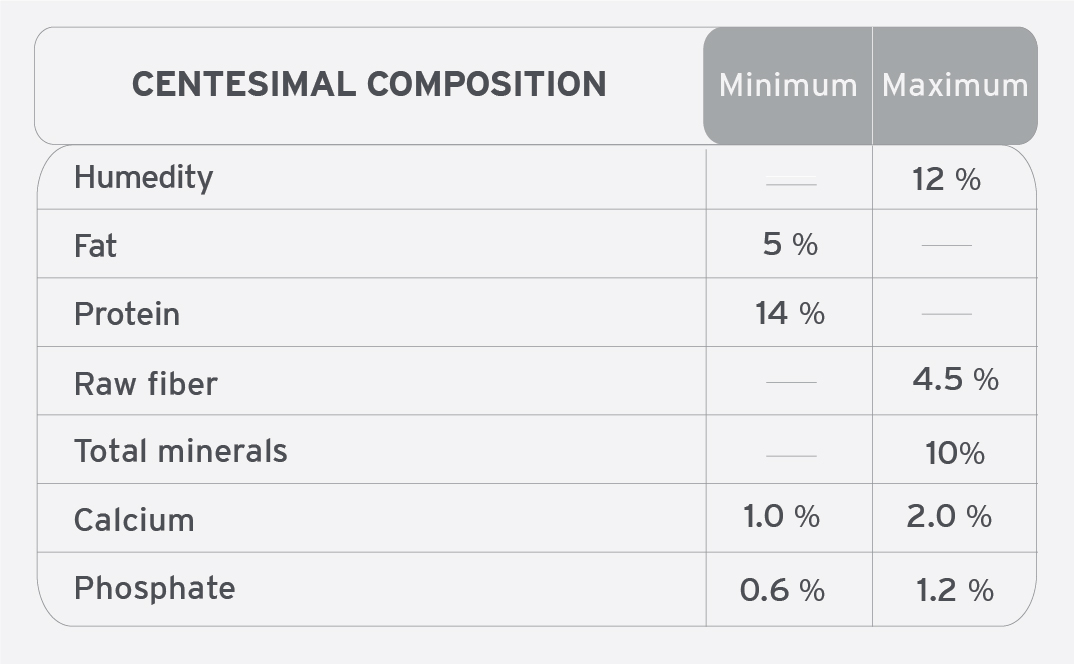The image size is (1074, 664).
Task: Select the 5 % fat minimum value
Action: point(790,245)
